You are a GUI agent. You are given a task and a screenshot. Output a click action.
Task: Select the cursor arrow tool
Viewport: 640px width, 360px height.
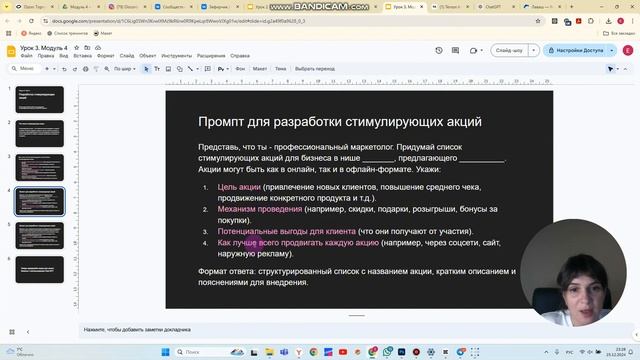click(x=146, y=69)
